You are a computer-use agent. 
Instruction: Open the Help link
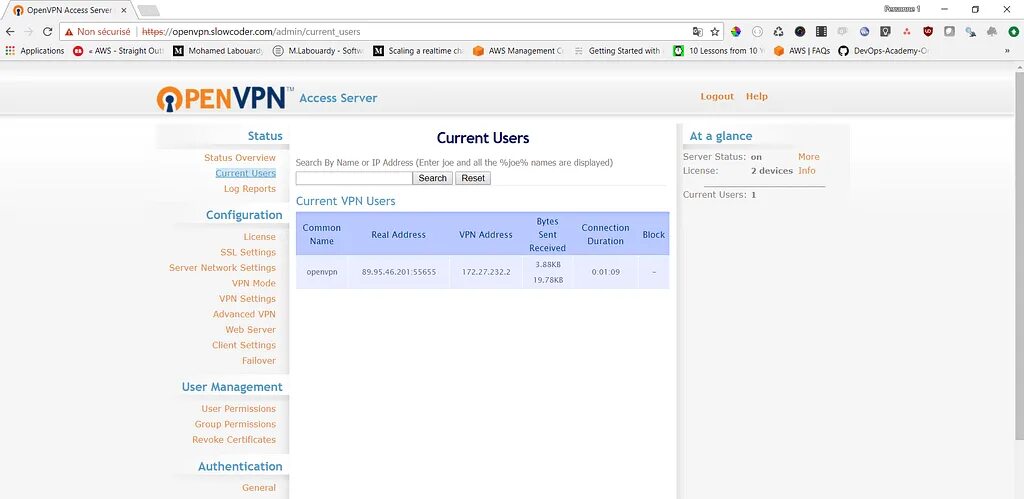(x=756, y=96)
